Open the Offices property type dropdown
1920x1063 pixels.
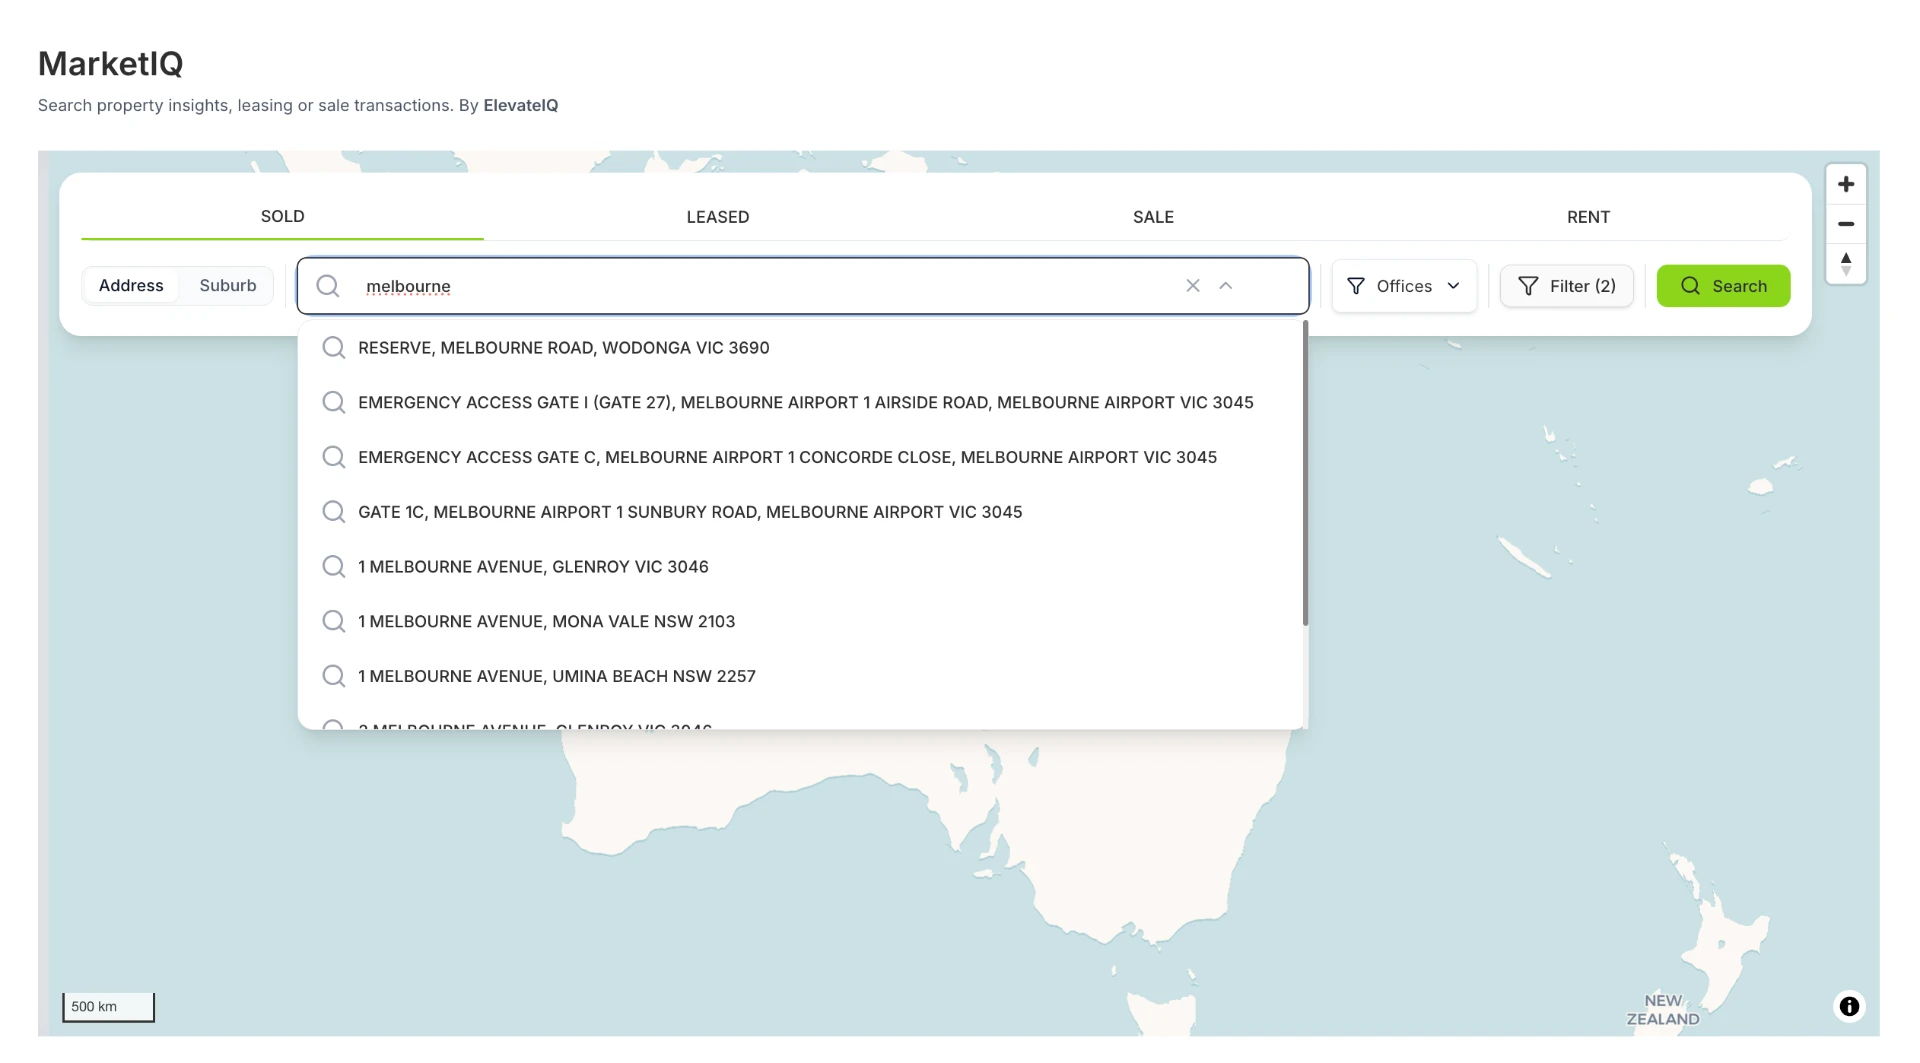tap(1404, 286)
